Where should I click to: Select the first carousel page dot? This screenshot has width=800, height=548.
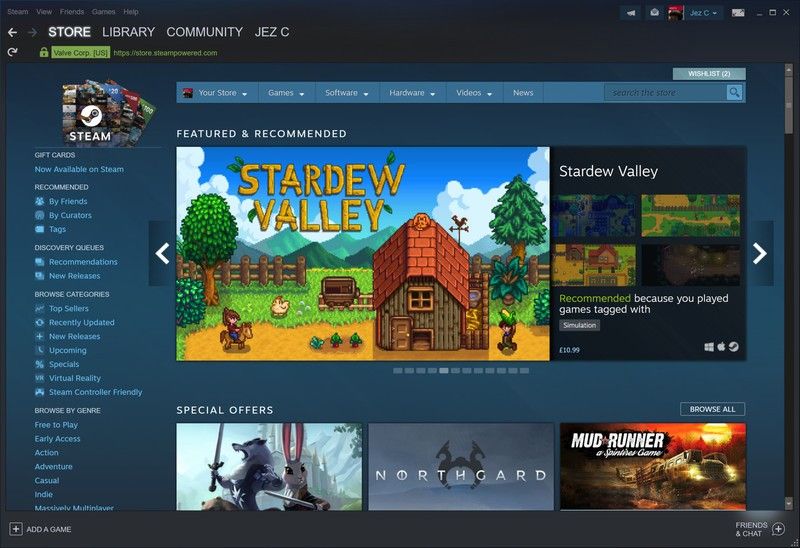pyautogui.click(x=397, y=371)
